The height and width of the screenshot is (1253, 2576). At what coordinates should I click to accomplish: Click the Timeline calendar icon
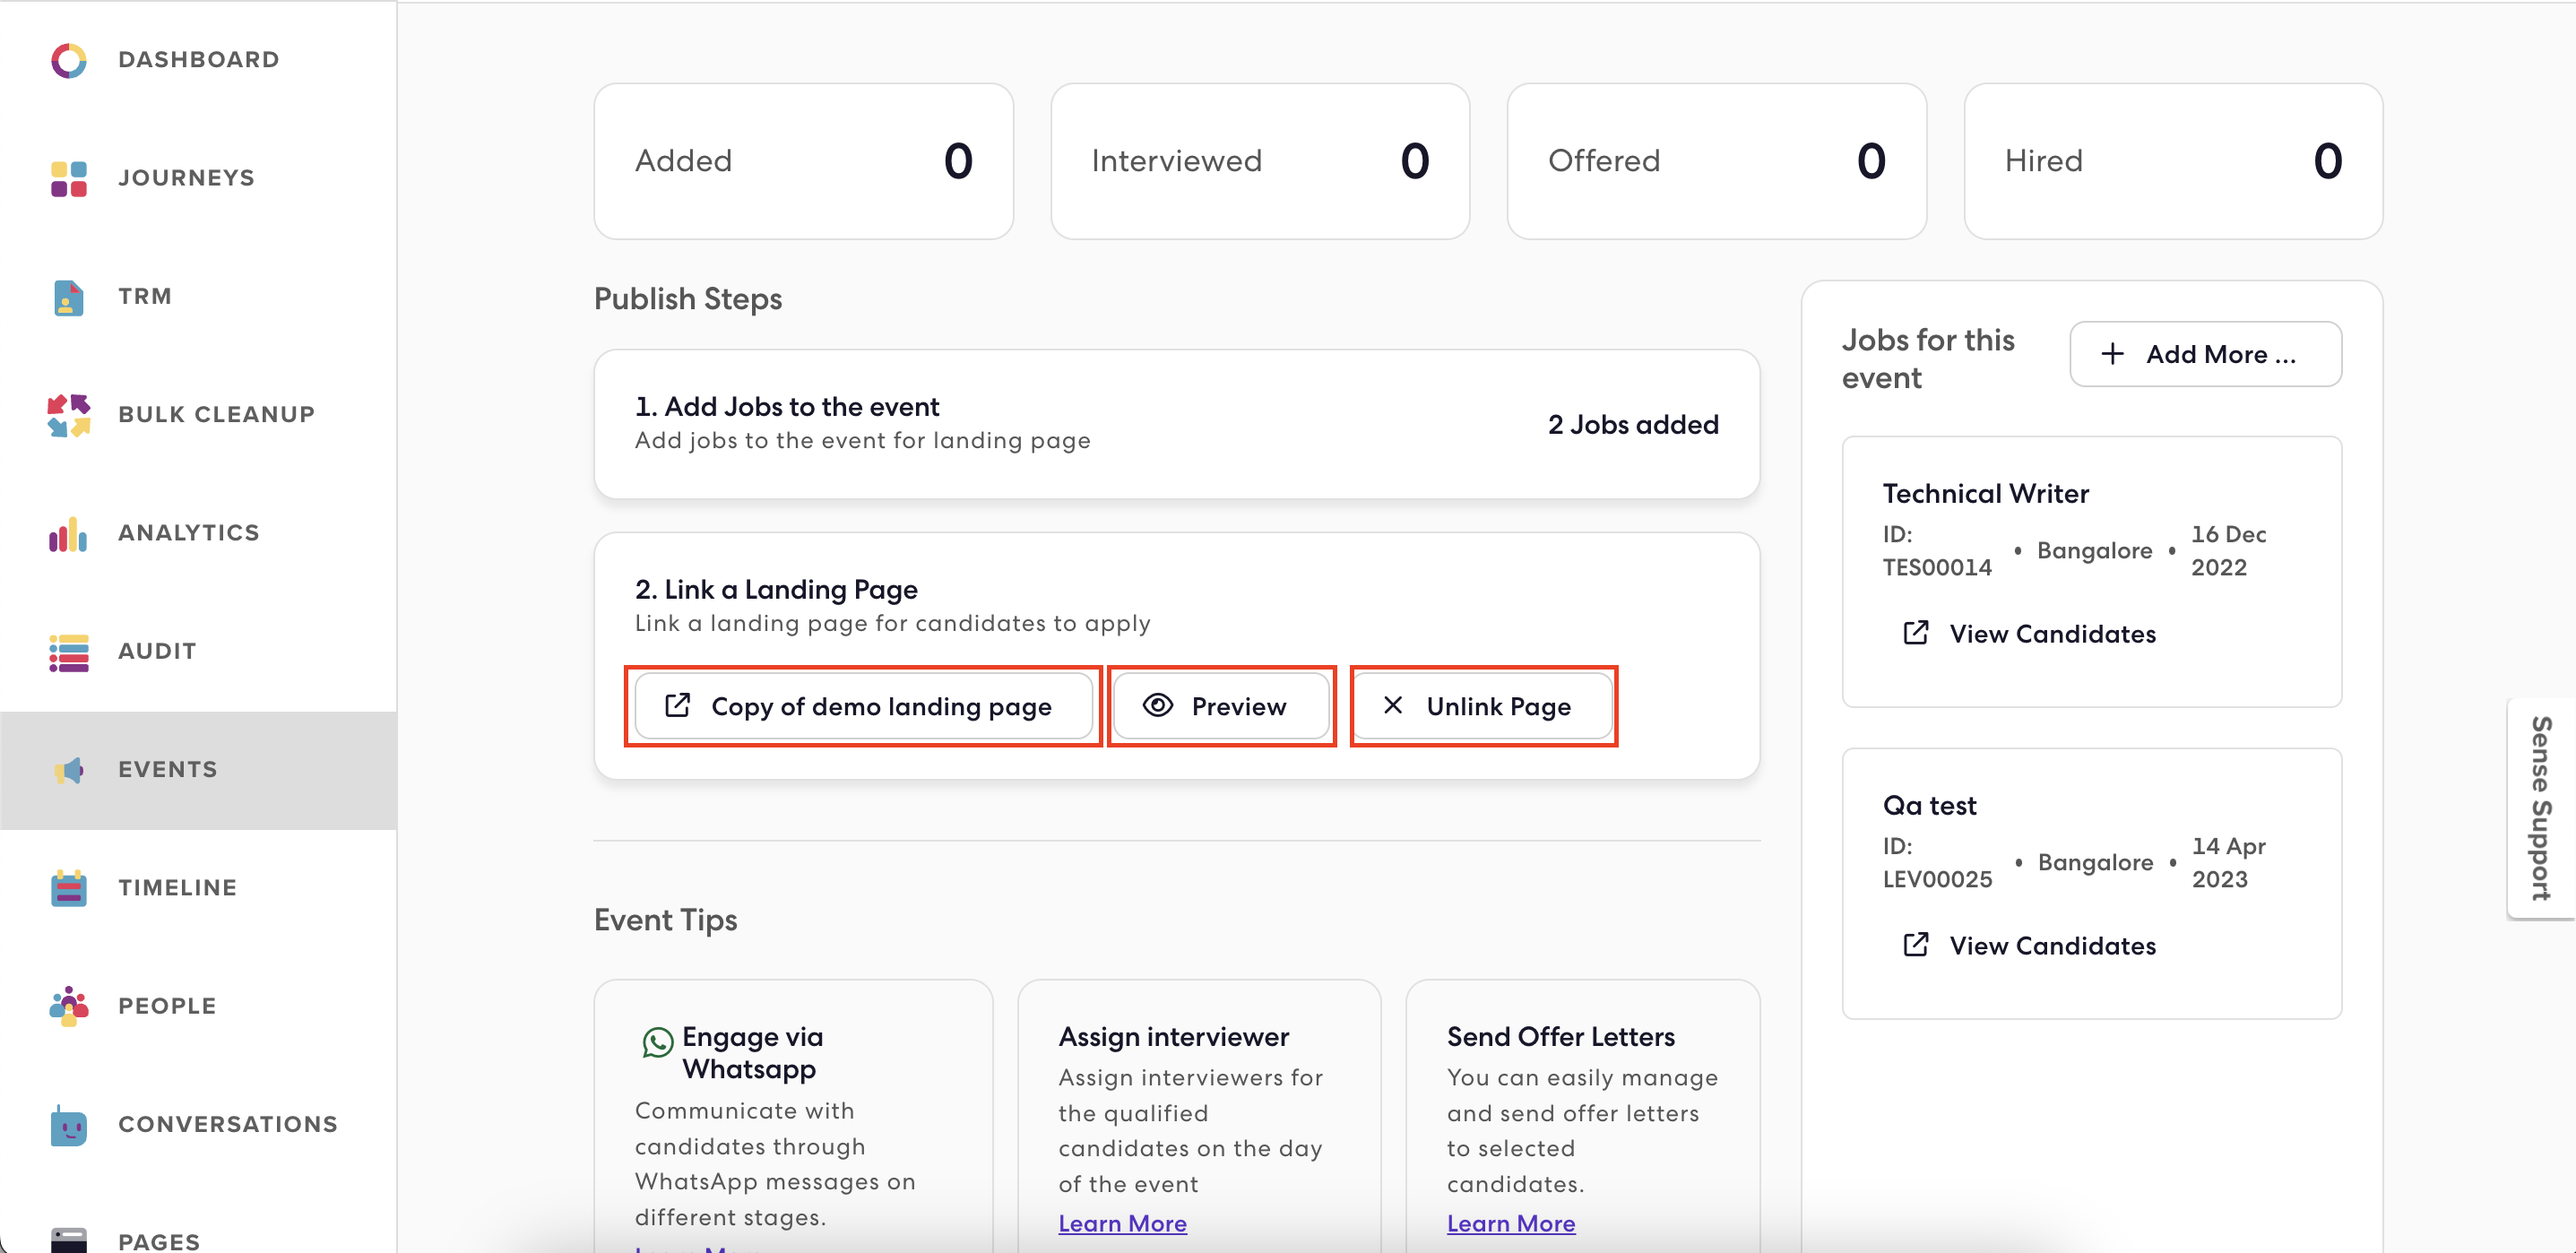68,888
